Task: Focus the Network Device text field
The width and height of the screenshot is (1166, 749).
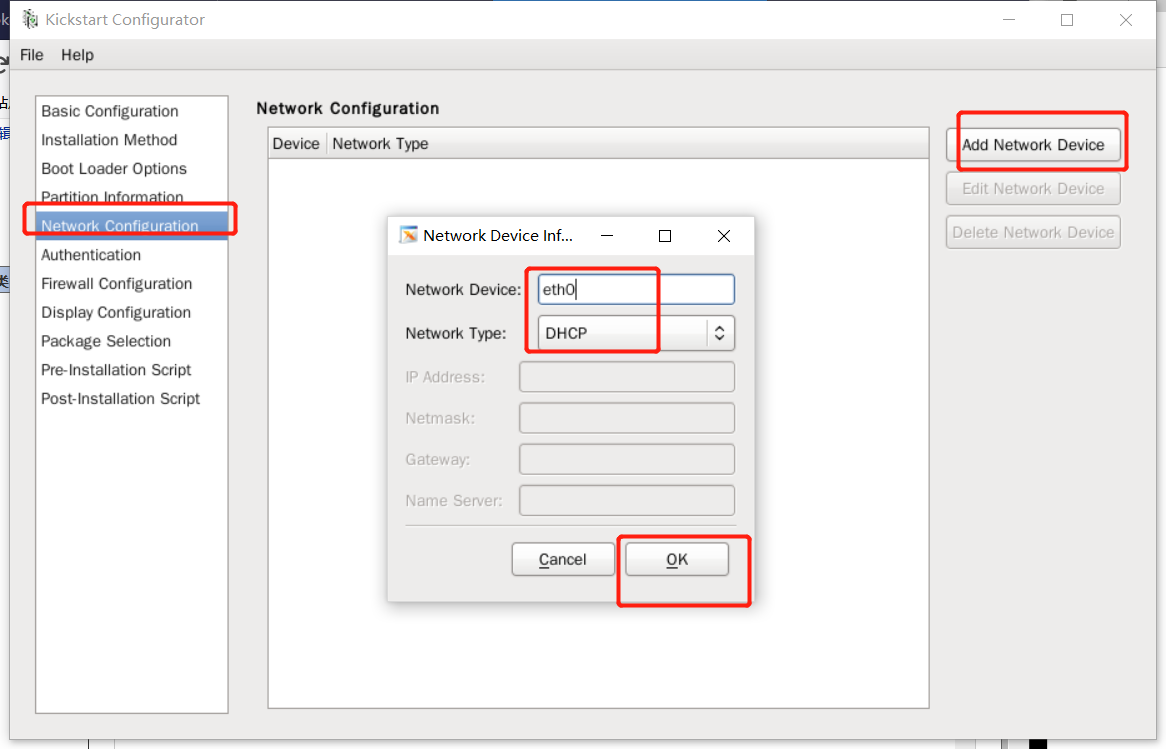Action: [x=636, y=289]
